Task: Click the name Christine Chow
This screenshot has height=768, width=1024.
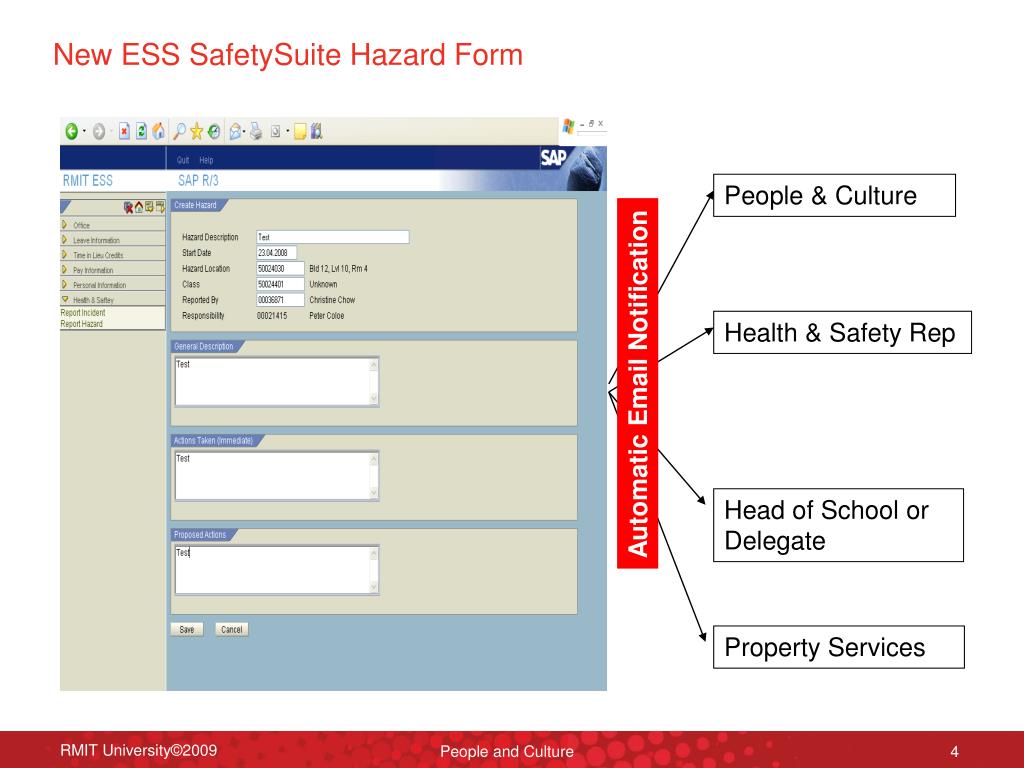Action: pos(332,300)
